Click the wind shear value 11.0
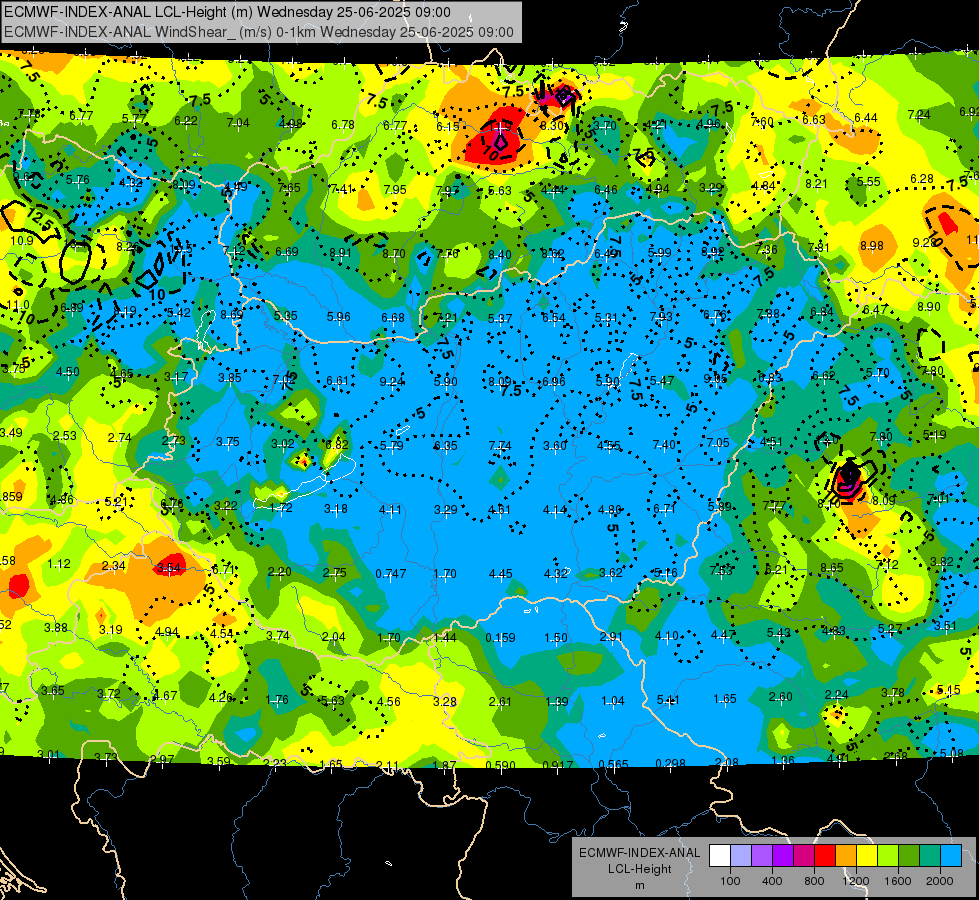 (17, 305)
